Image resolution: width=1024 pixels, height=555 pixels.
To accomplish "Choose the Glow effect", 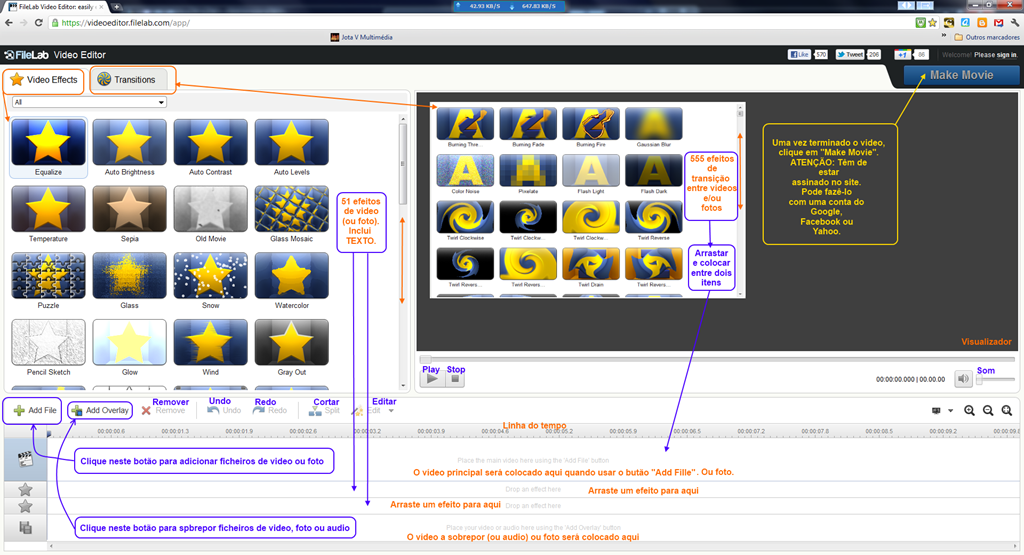I will (x=129, y=347).
